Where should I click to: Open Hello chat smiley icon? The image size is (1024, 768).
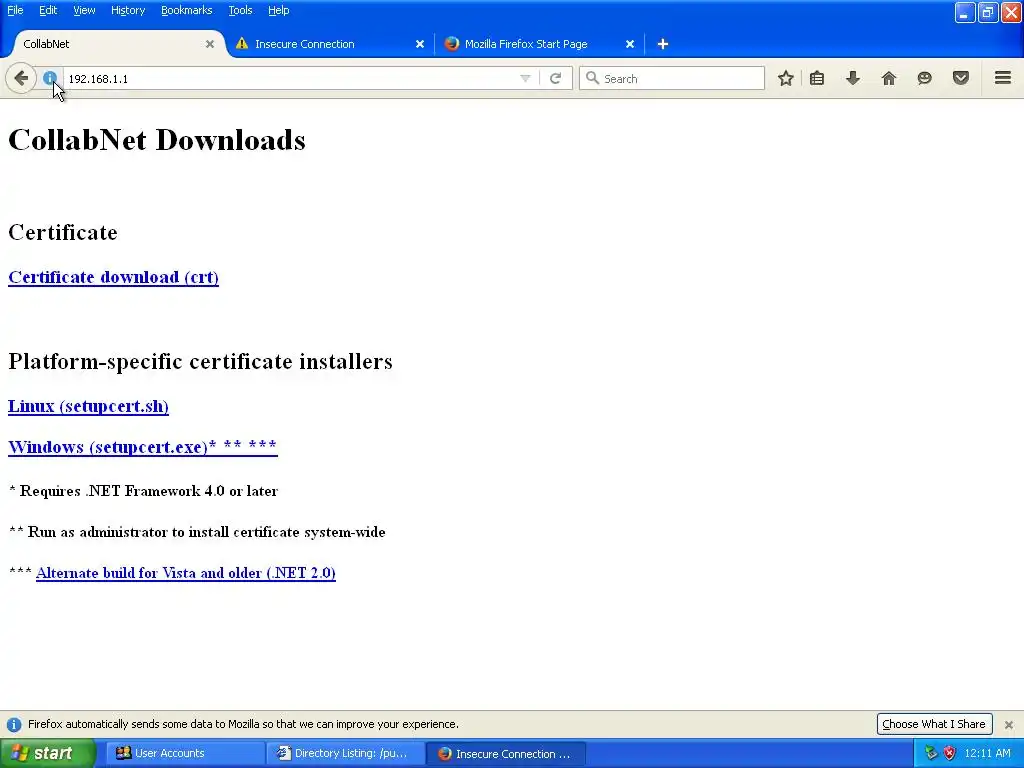pos(925,78)
